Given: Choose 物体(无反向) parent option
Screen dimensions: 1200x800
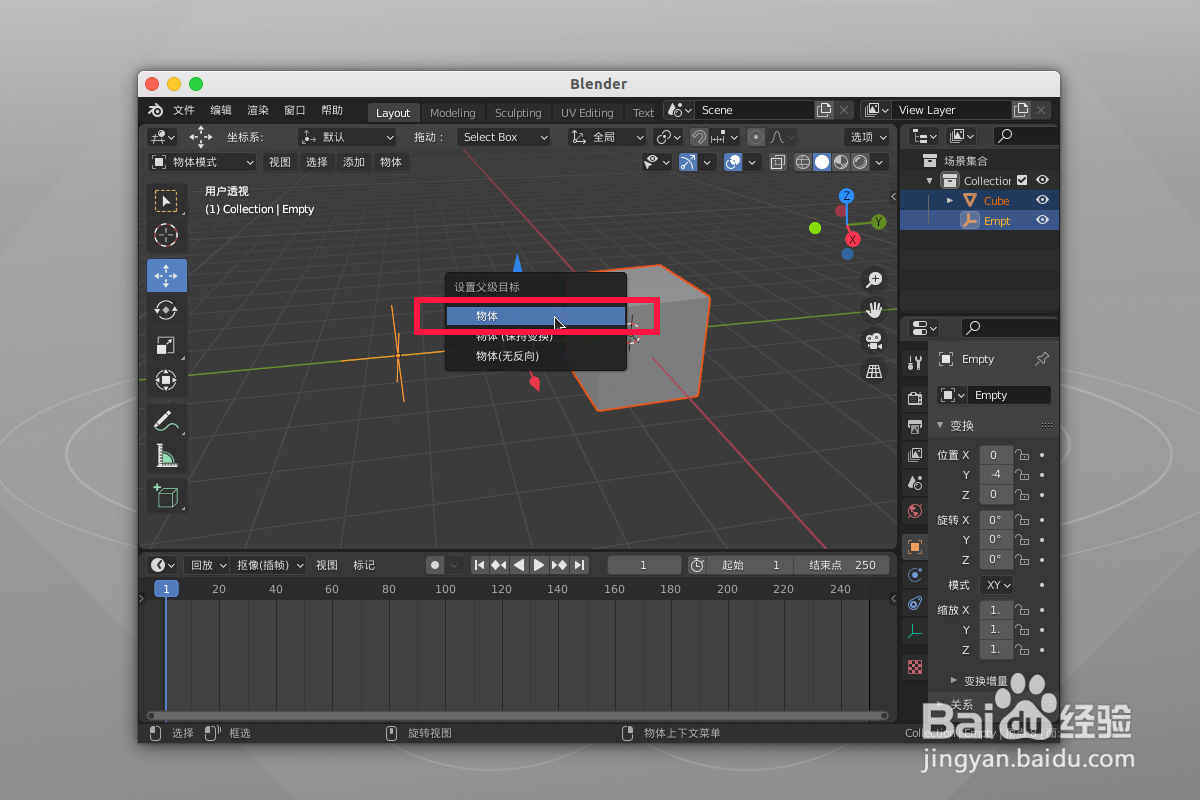Looking at the screenshot, I should [x=536, y=356].
